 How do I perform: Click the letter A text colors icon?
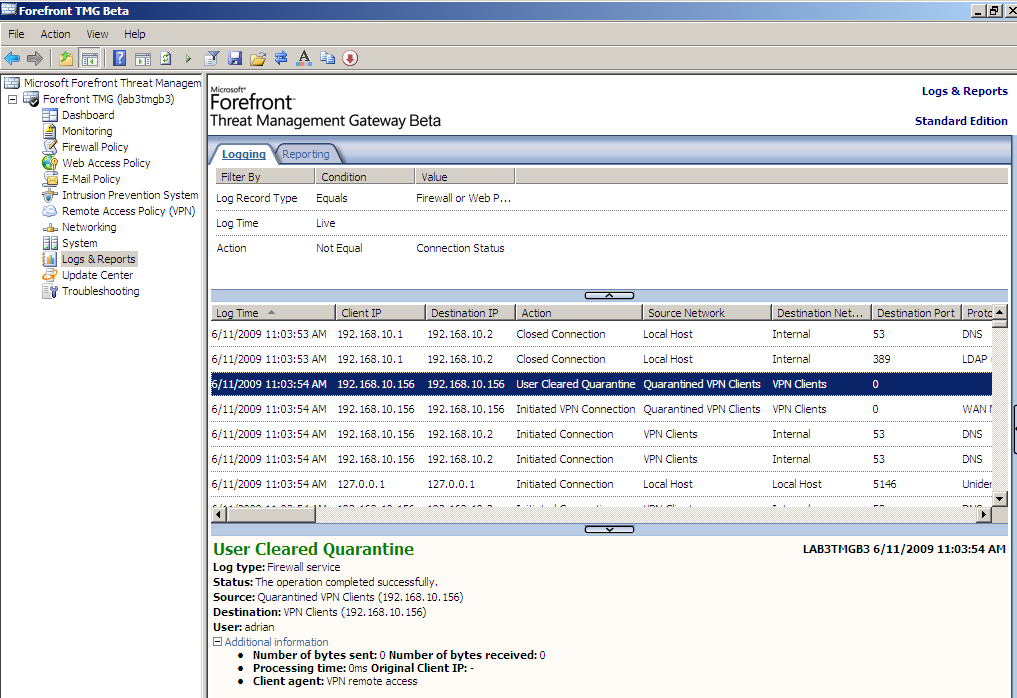pos(304,58)
